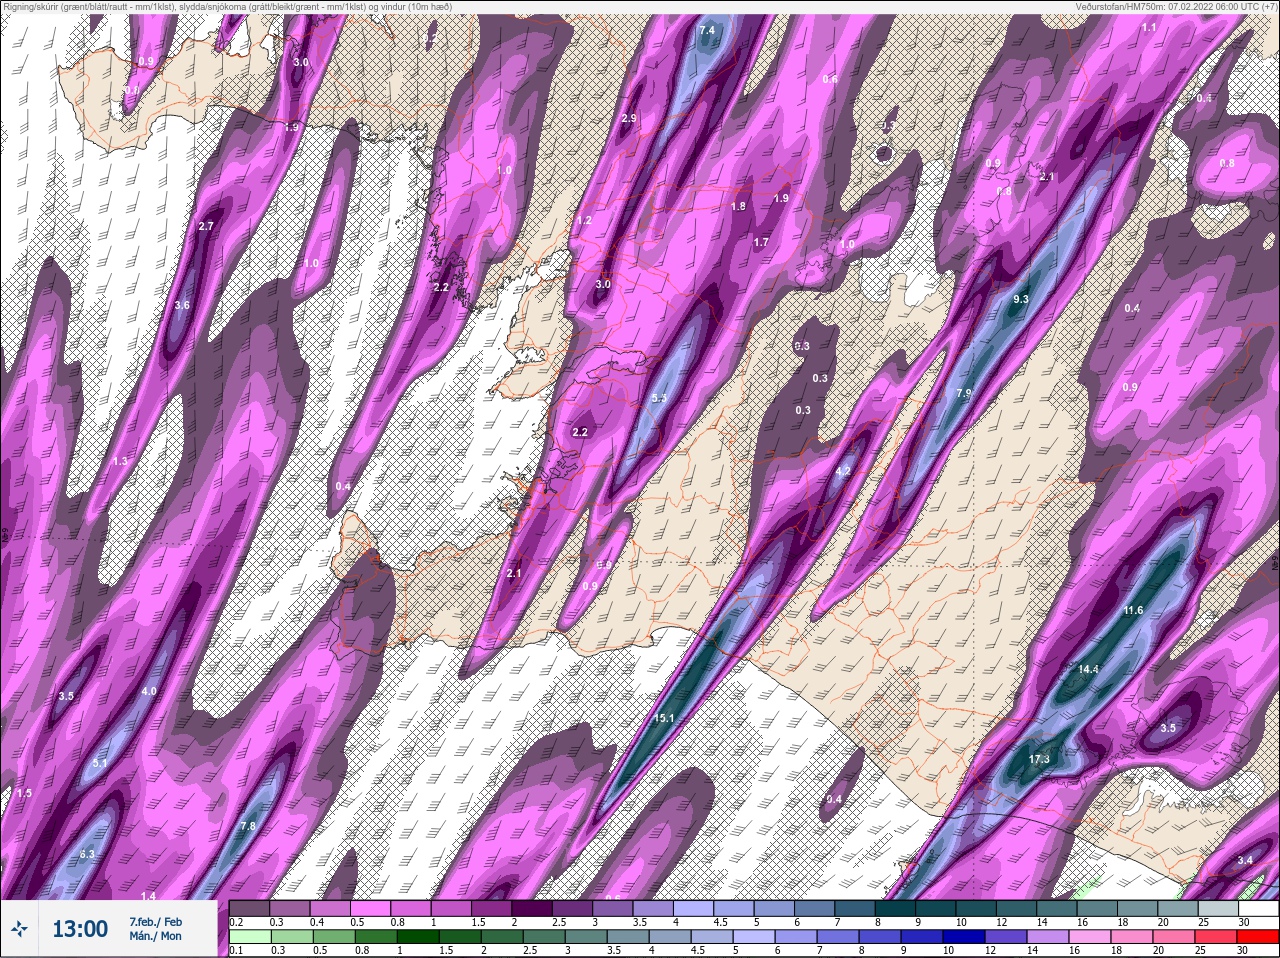
Task: Click the 1.3 precipitation value
Action: [121, 461]
